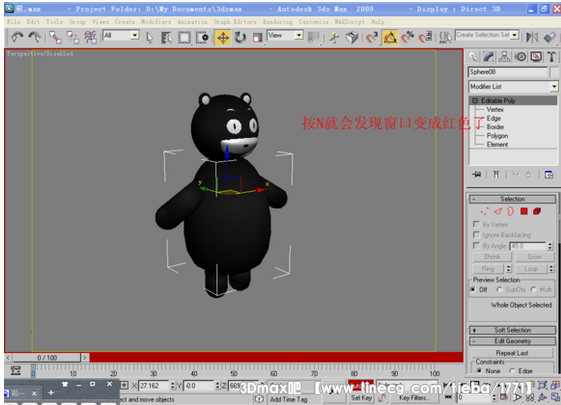The height and width of the screenshot is (405, 561).
Task: Open the Modifier List dropdown
Action: tap(554, 87)
